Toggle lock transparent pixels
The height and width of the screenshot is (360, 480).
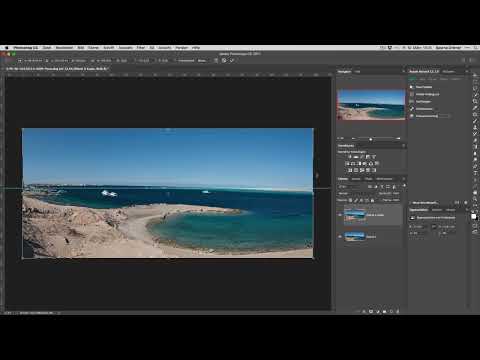tap(350, 200)
